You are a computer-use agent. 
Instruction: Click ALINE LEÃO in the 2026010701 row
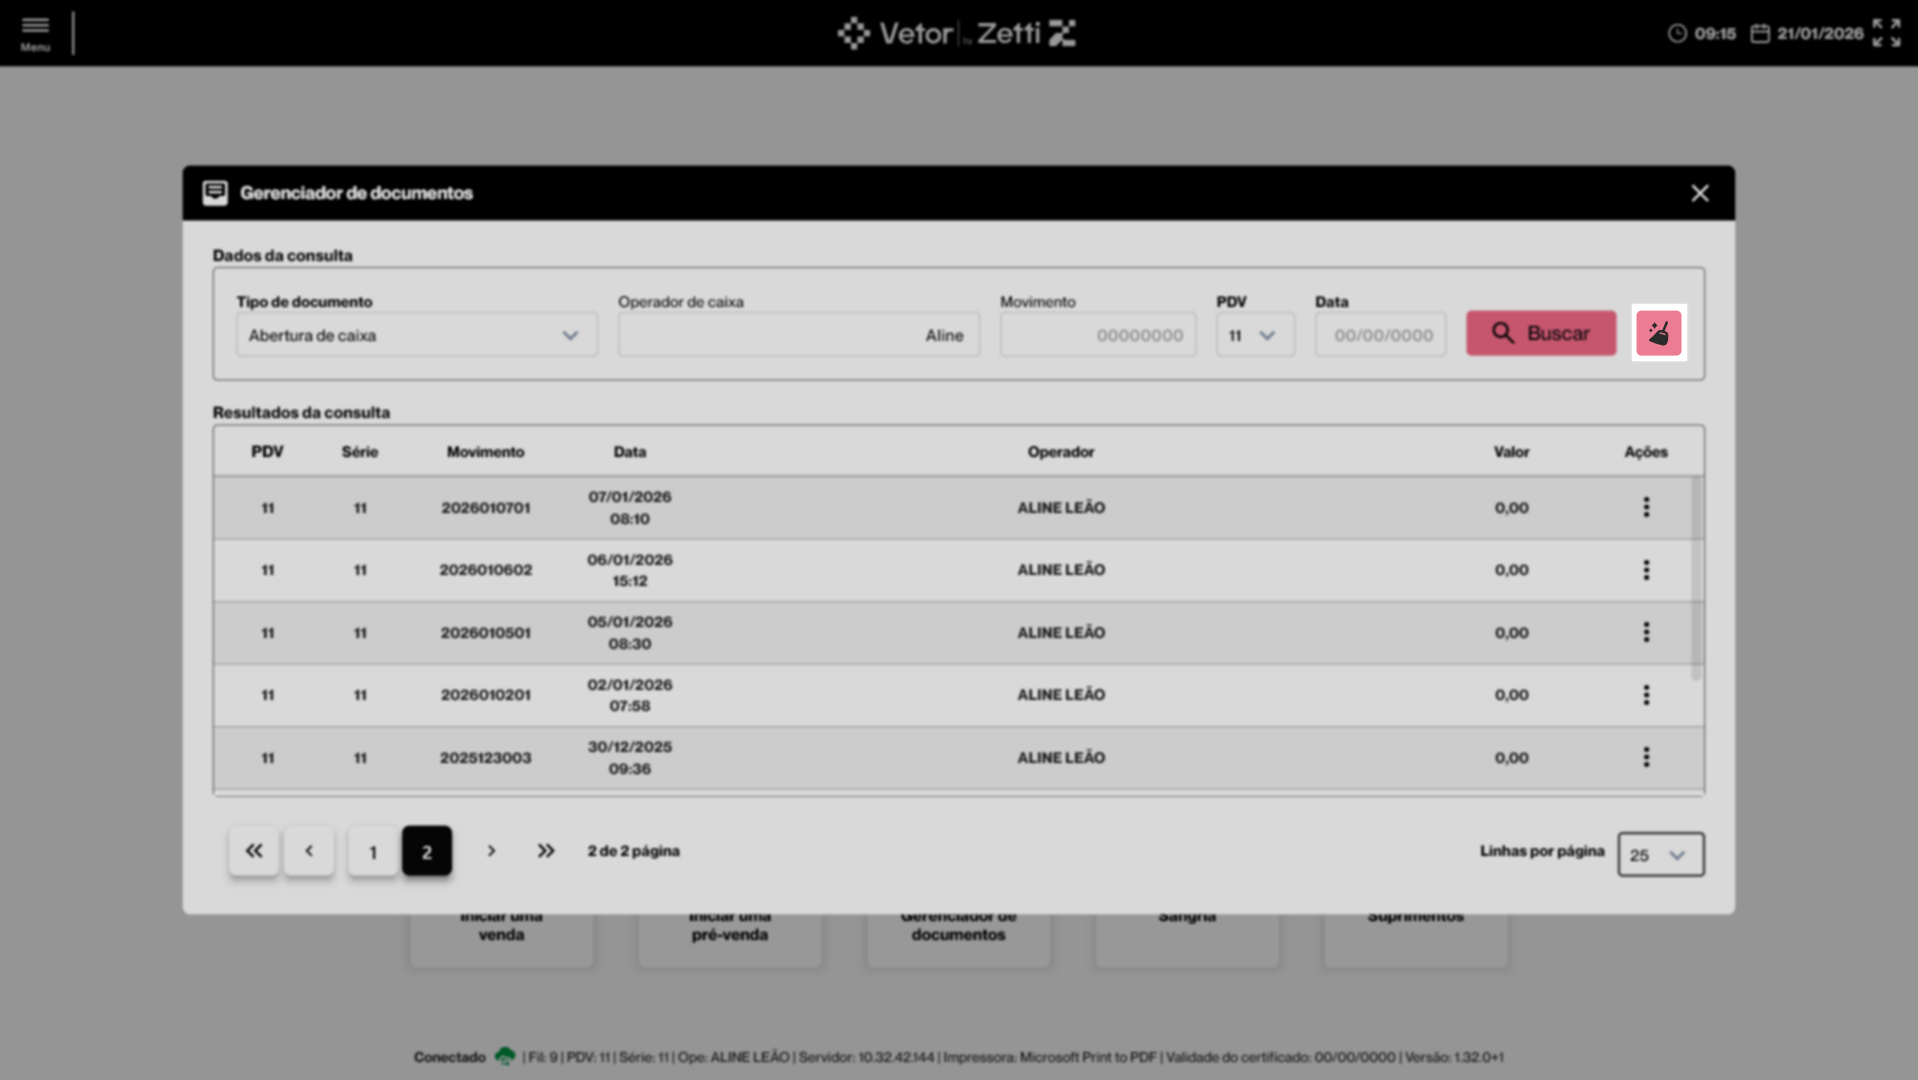tap(1061, 508)
